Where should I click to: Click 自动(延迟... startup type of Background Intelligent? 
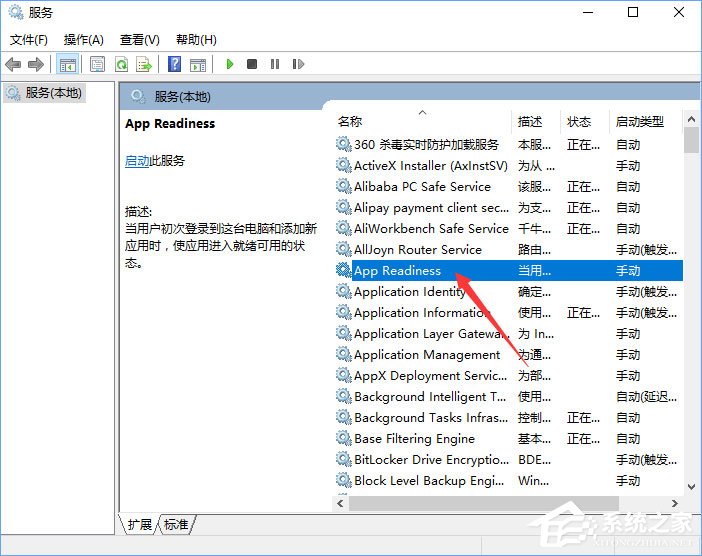point(646,397)
